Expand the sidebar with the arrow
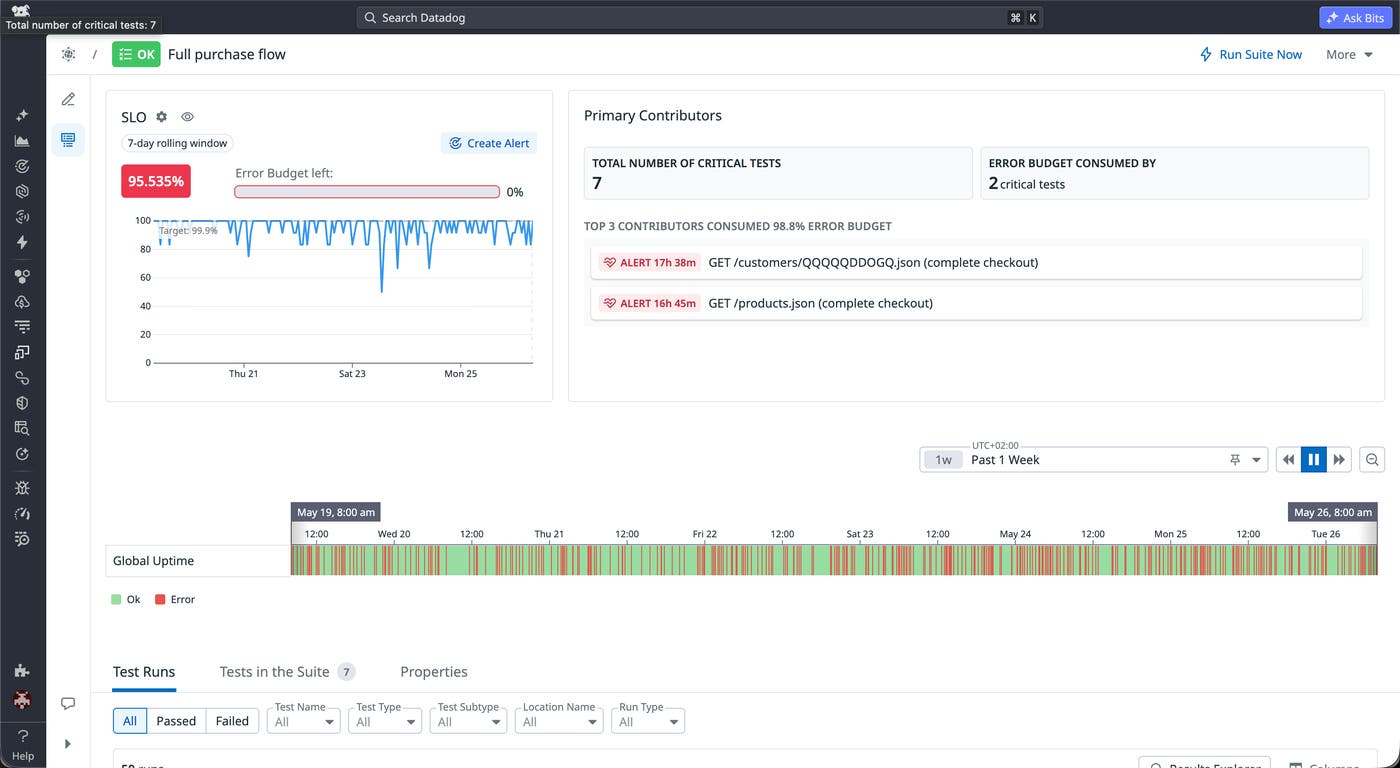This screenshot has width=1400, height=768. (68, 744)
